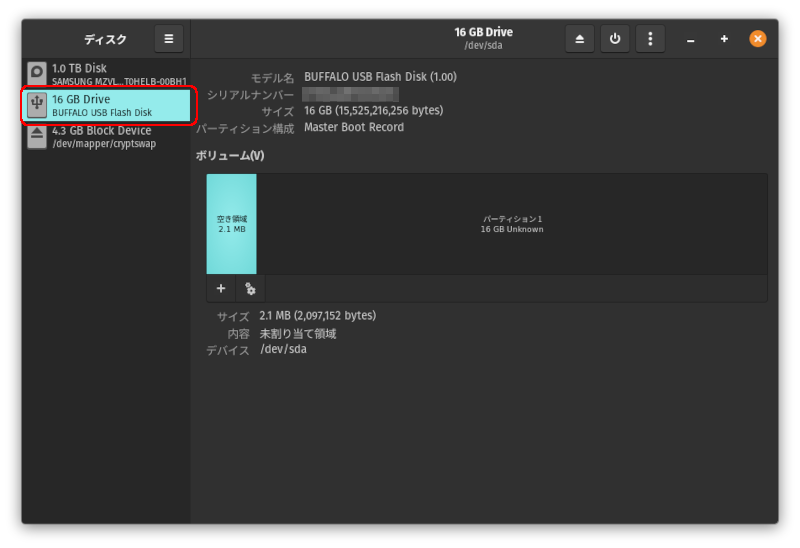
Task: Click the hard disk icon for 1.0 TB Disk
Action: [x=37, y=74]
